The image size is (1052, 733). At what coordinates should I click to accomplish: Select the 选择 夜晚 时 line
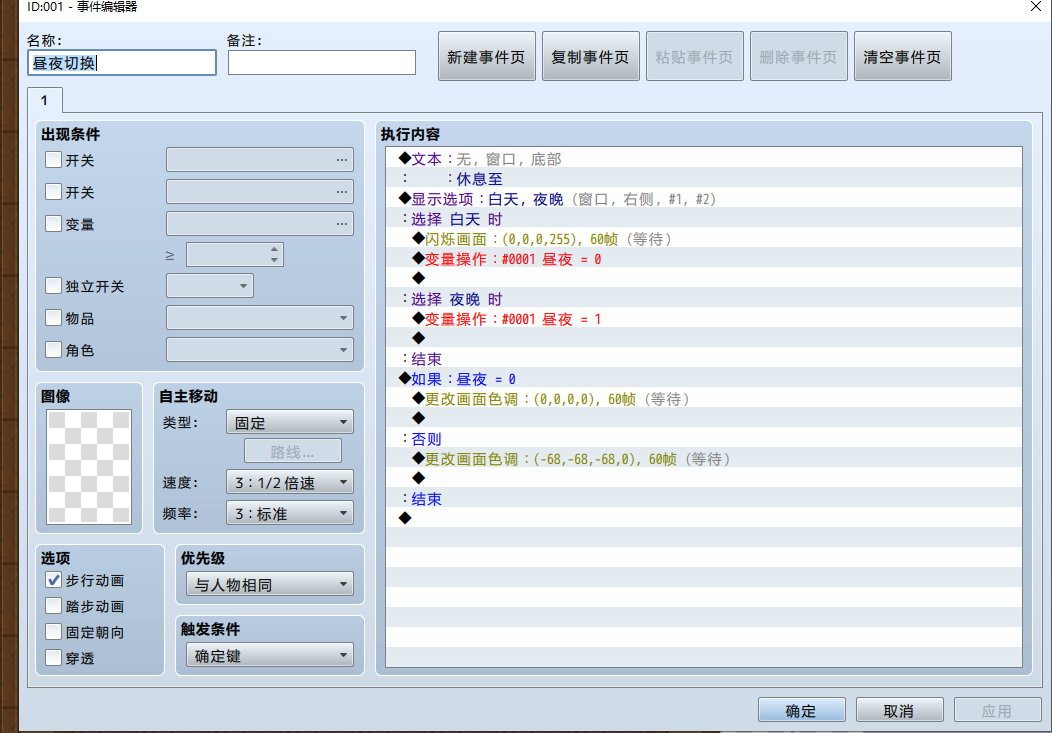704,299
